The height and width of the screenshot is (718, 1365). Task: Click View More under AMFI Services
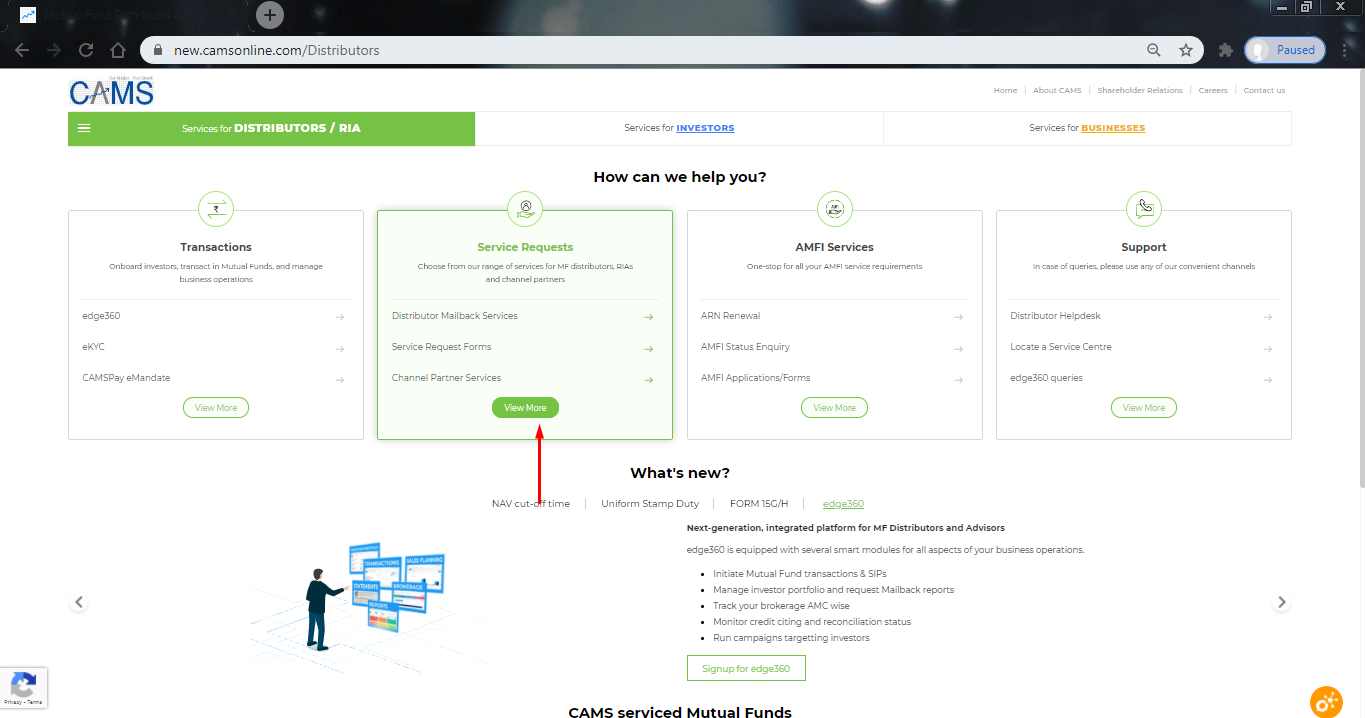[x=834, y=408]
